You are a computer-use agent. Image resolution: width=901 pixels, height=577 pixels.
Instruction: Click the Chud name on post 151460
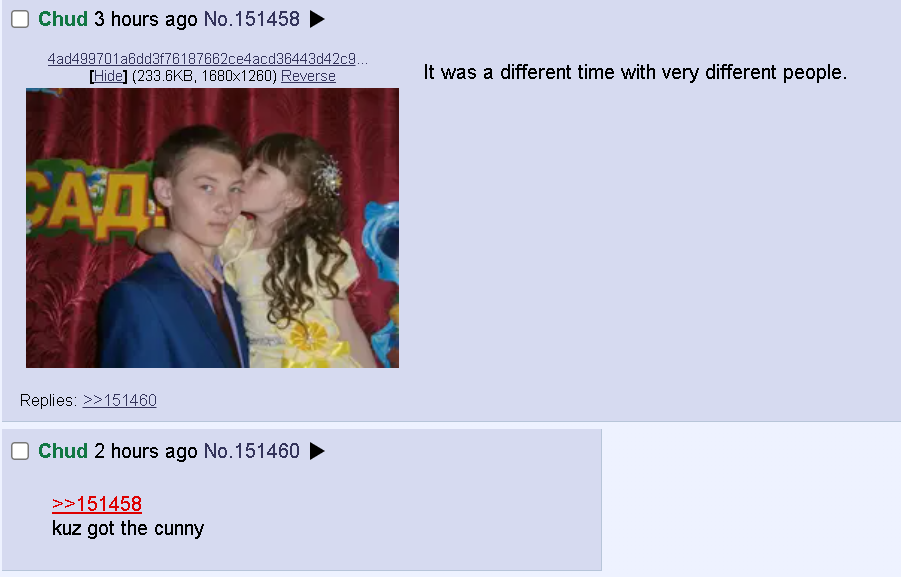63,451
